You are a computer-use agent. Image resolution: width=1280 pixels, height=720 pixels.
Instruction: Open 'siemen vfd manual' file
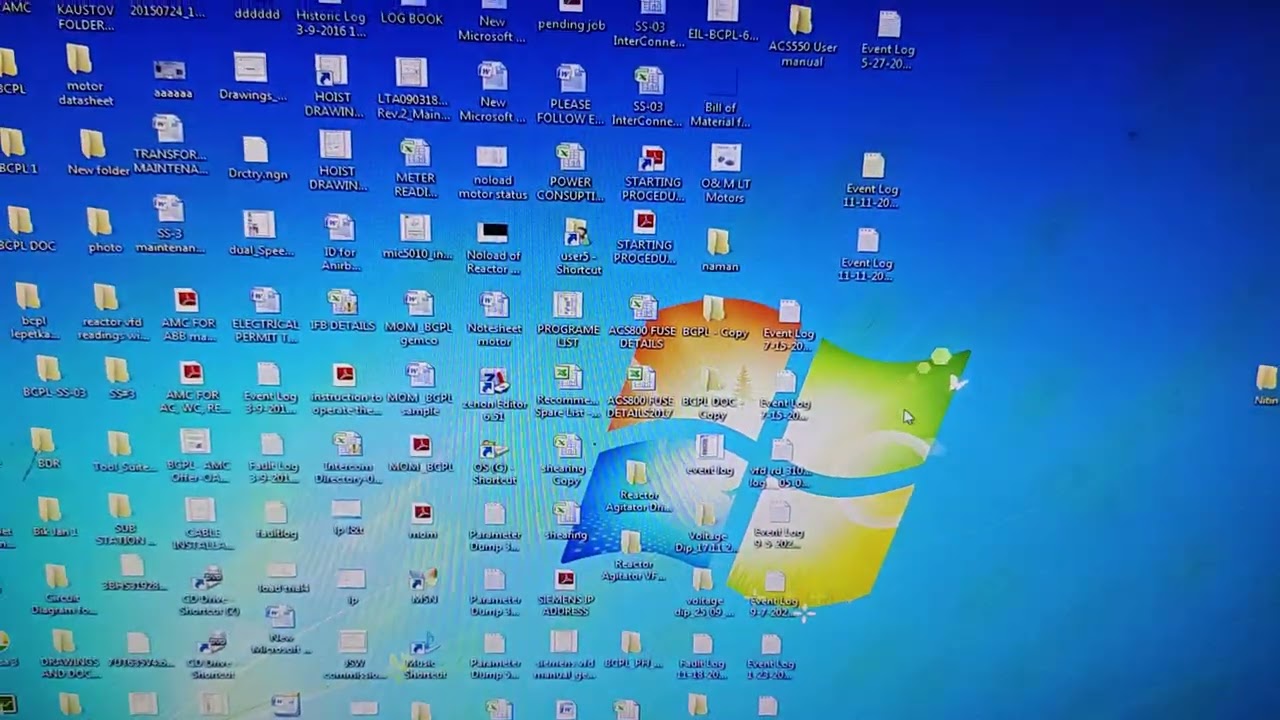(564, 656)
